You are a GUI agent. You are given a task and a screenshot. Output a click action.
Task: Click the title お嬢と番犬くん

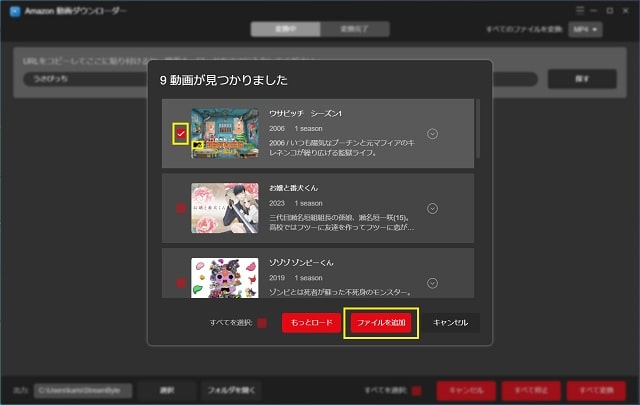293,188
